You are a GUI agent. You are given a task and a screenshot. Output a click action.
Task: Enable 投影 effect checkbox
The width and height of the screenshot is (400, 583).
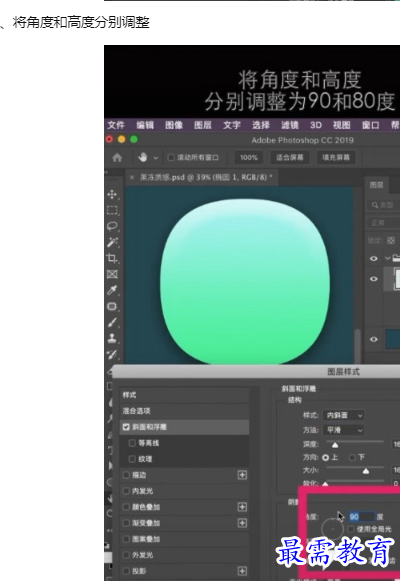[x=126, y=571]
